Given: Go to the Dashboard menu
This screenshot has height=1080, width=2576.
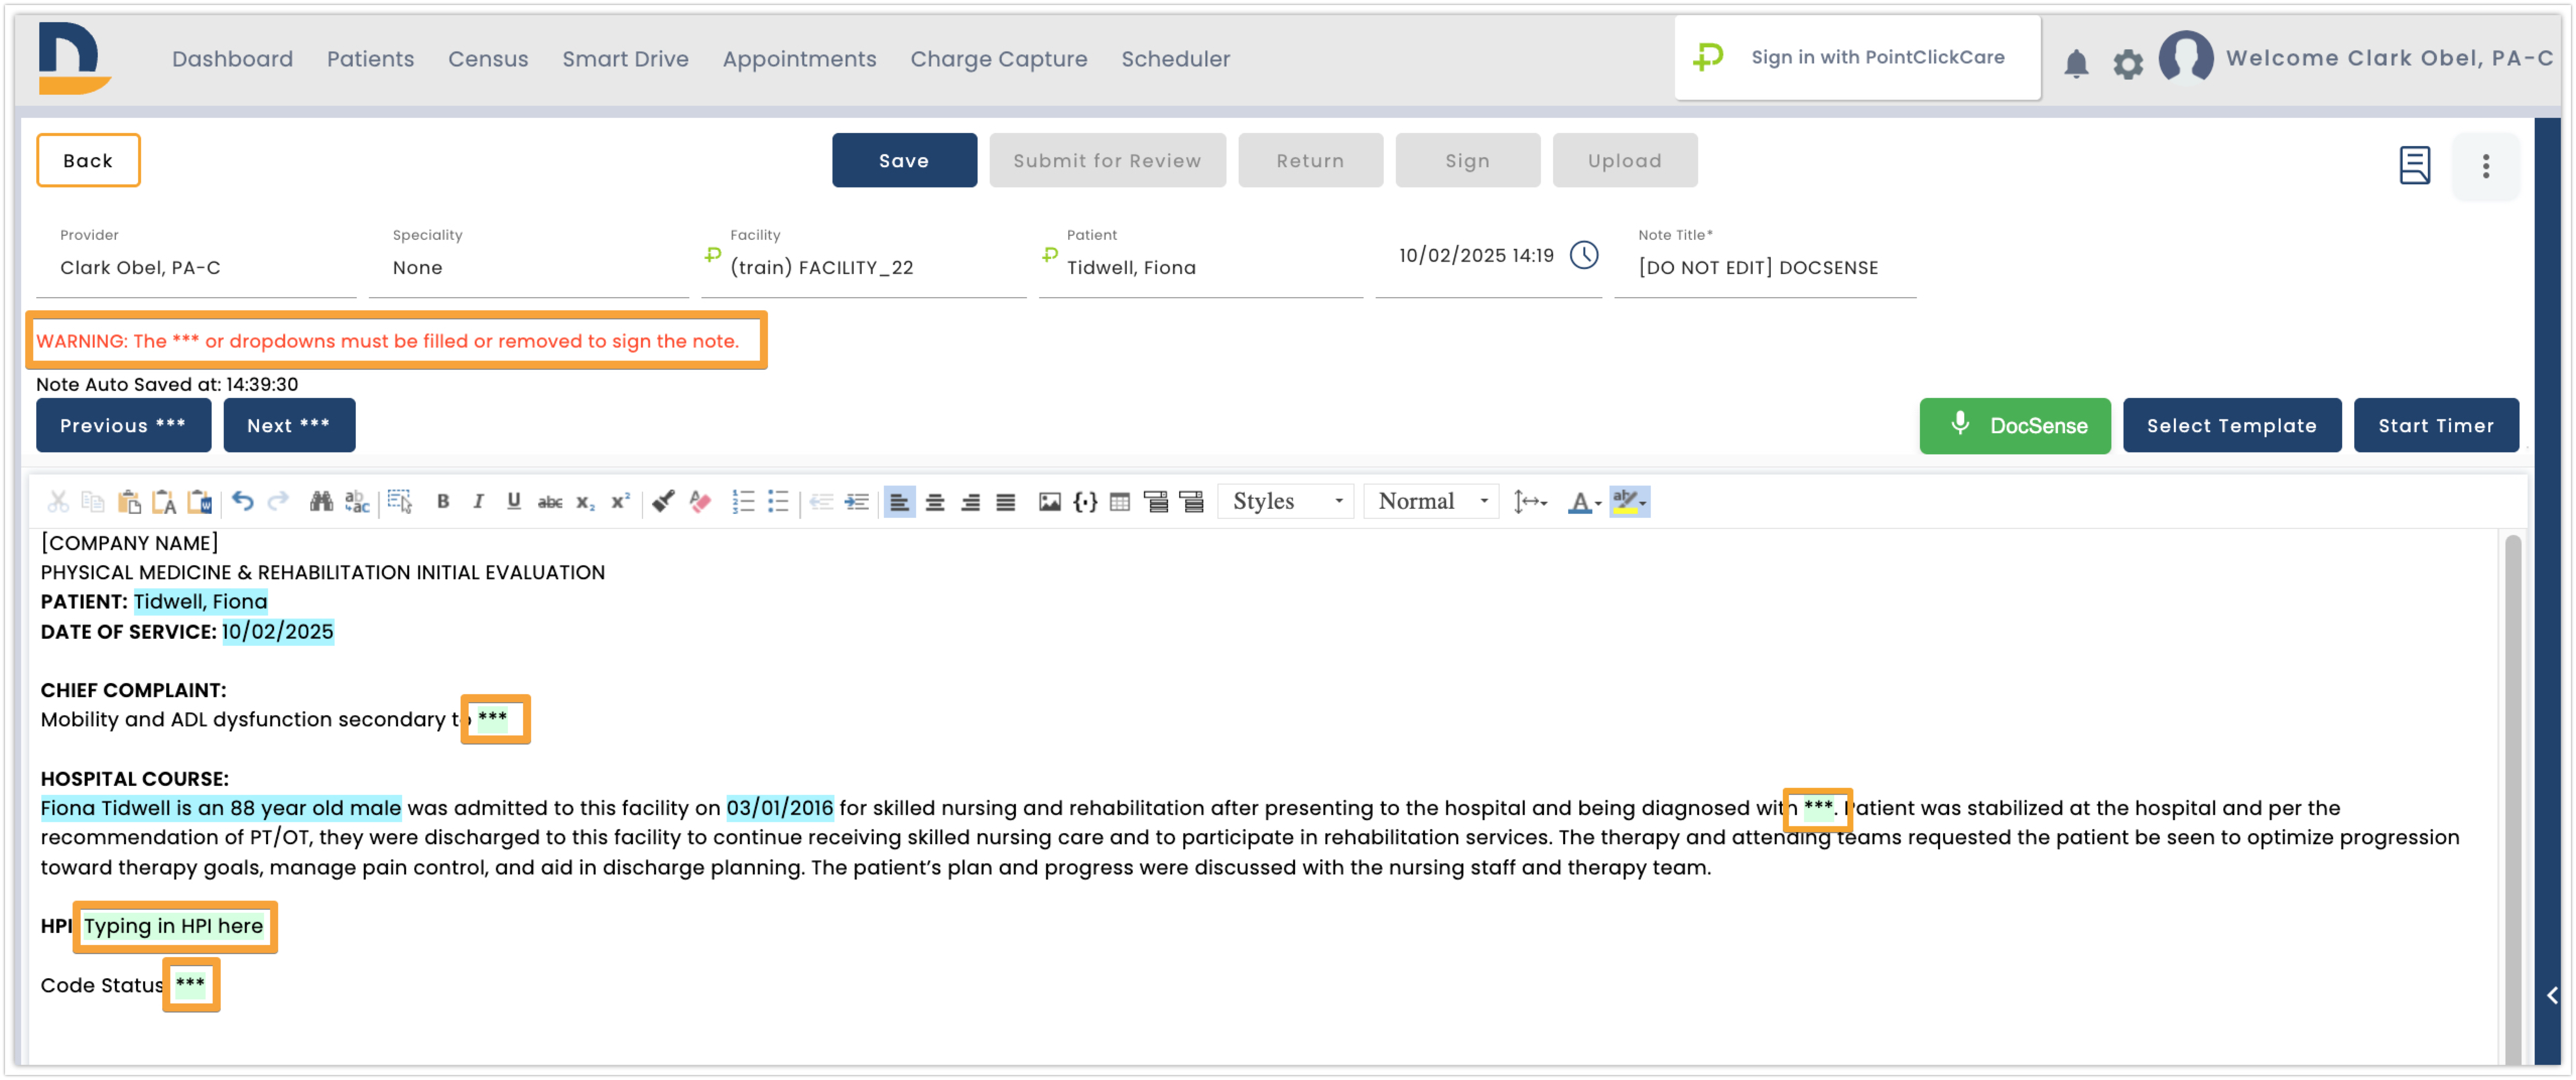Looking at the screenshot, I should tap(233, 59).
